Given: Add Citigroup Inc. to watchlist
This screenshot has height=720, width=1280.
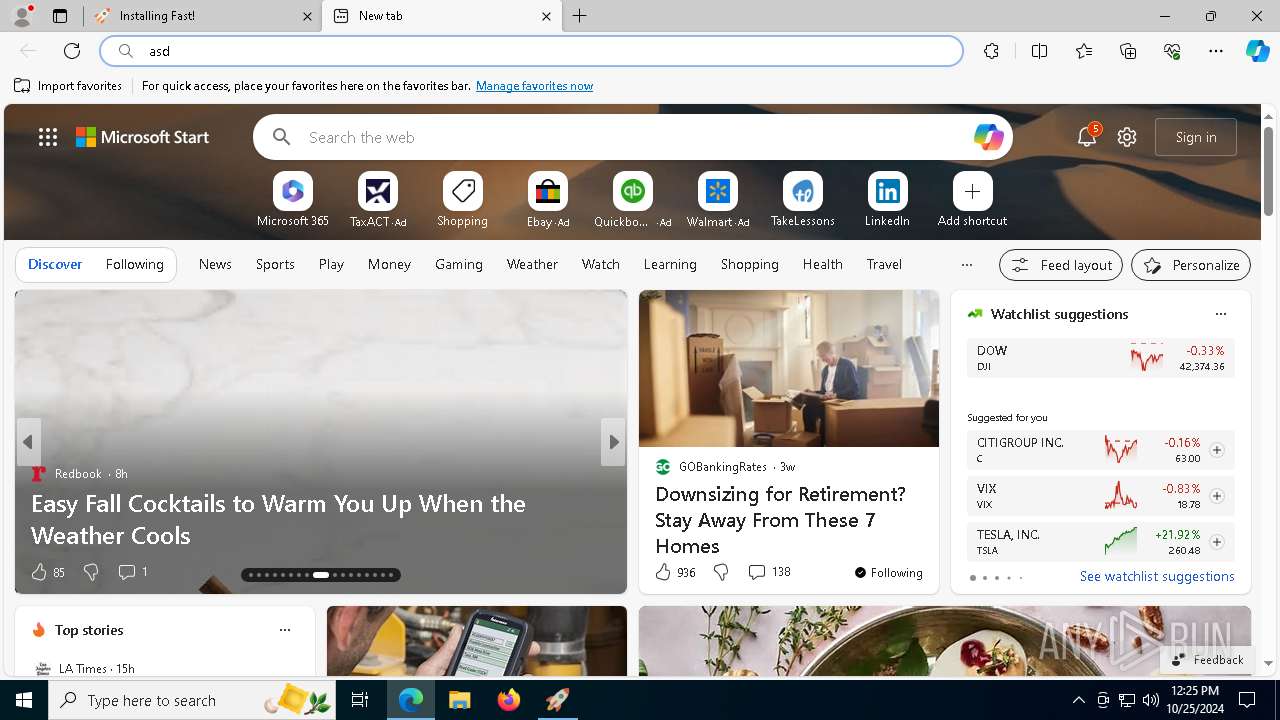Looking at the screenshot, I should [1216, 450].
